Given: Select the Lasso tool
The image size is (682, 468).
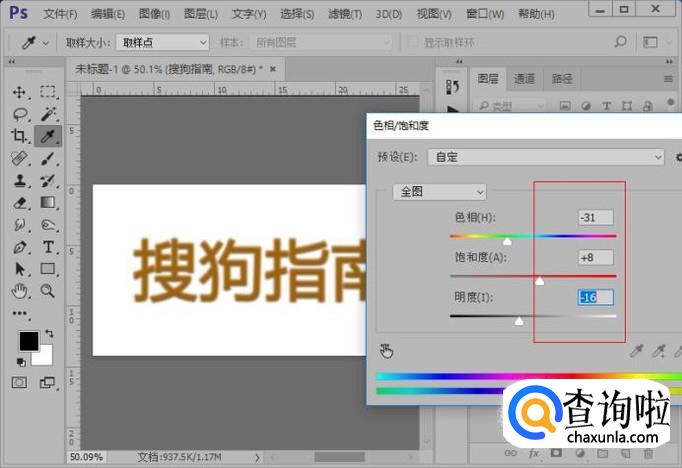Looking at the screenshot, I should pos(20,114).
